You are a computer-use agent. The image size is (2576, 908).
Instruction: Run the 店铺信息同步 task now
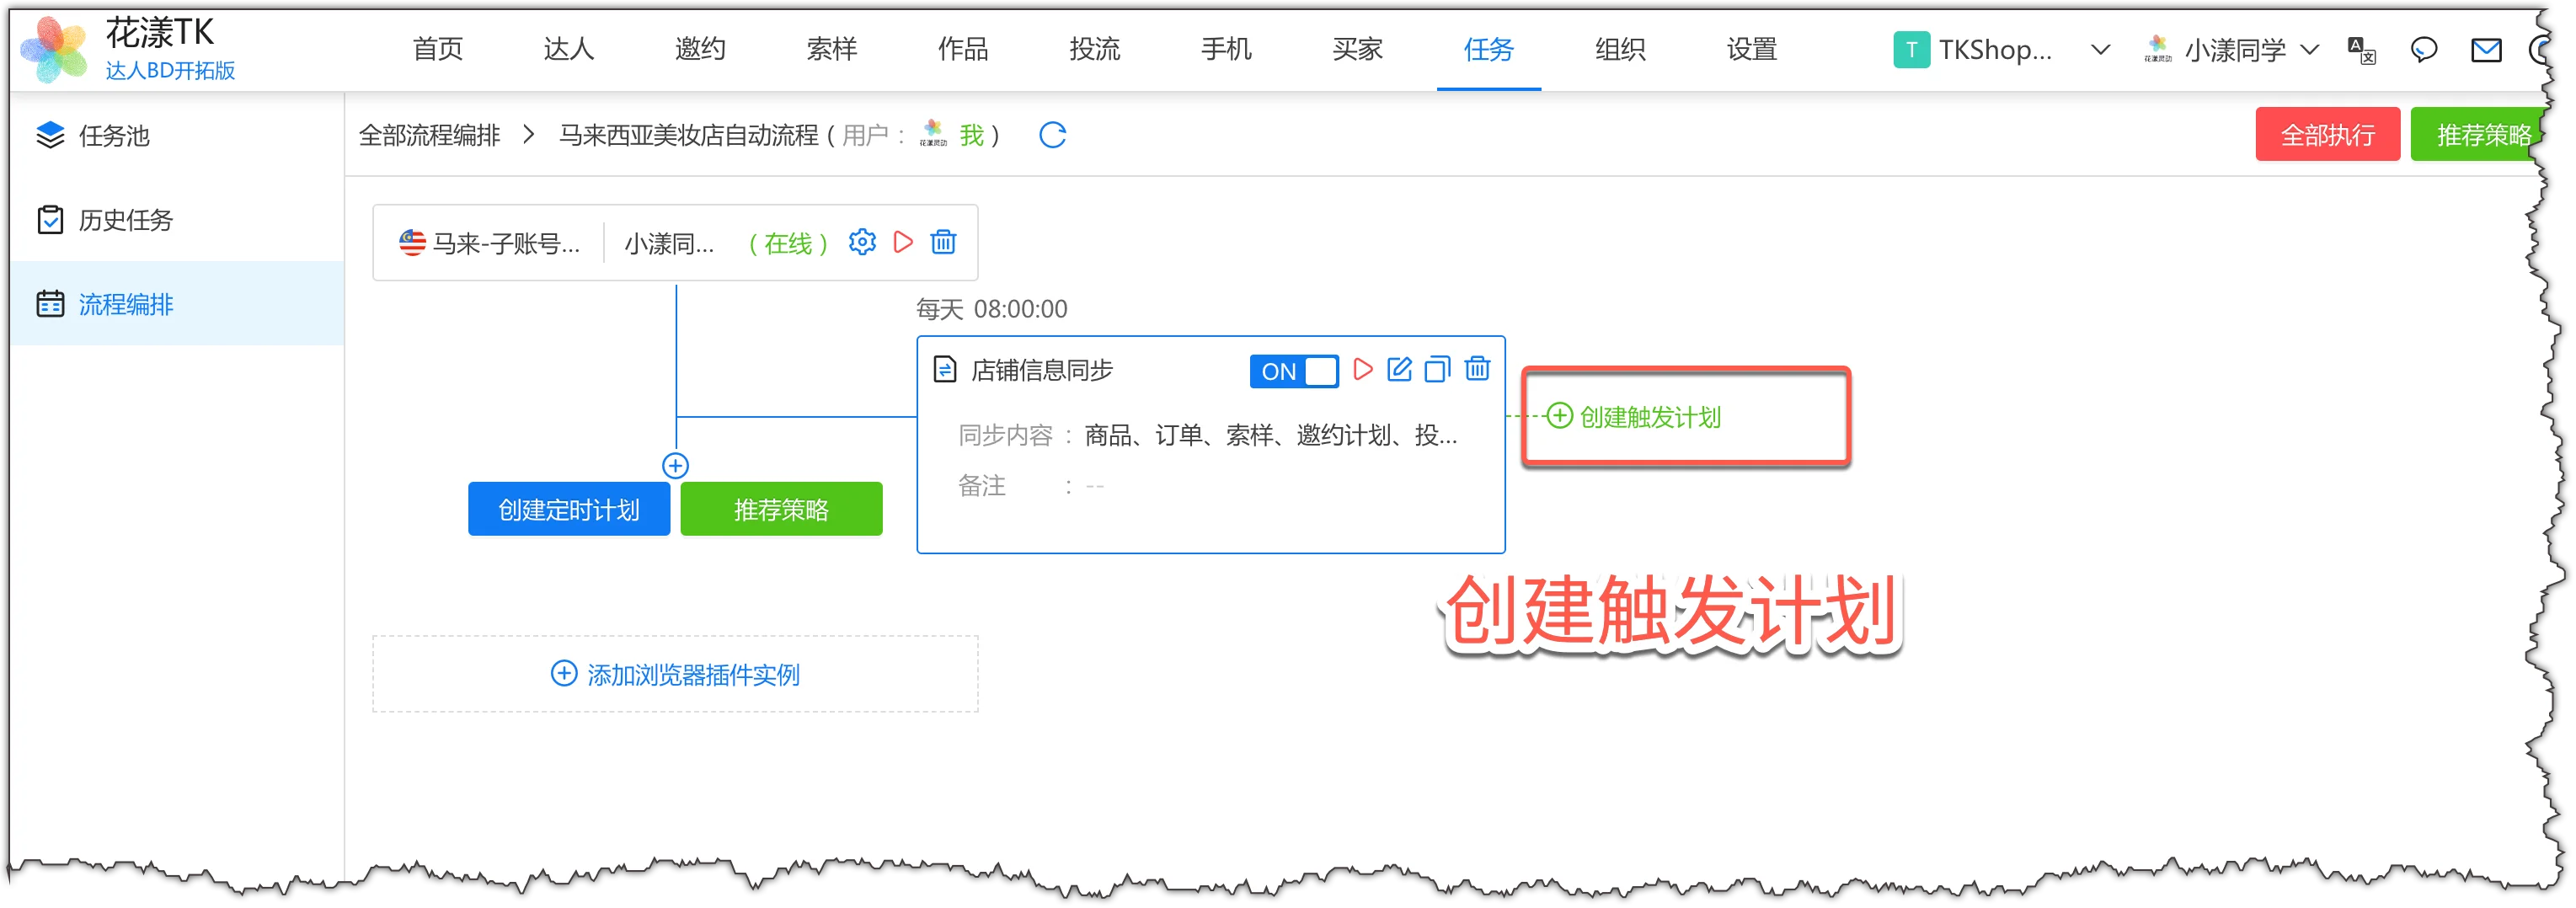(x=1362, y=369)
